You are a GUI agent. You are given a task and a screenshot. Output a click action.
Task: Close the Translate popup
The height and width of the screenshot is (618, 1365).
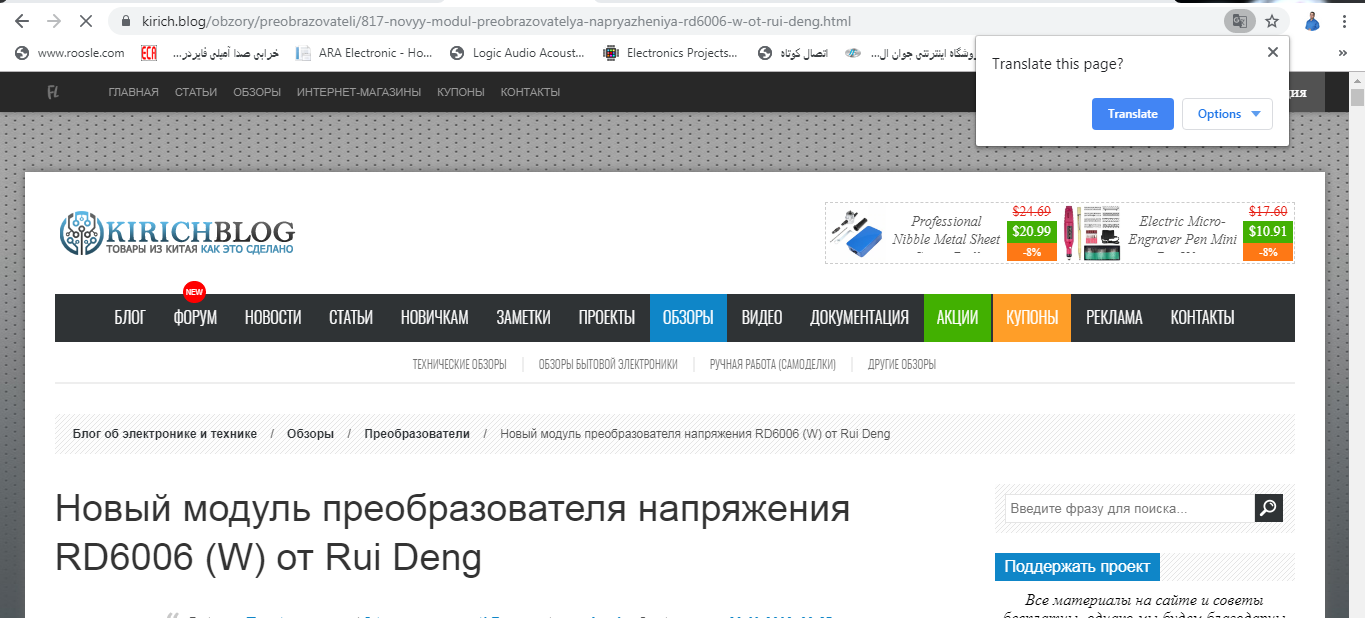(x=1272, y=52)
